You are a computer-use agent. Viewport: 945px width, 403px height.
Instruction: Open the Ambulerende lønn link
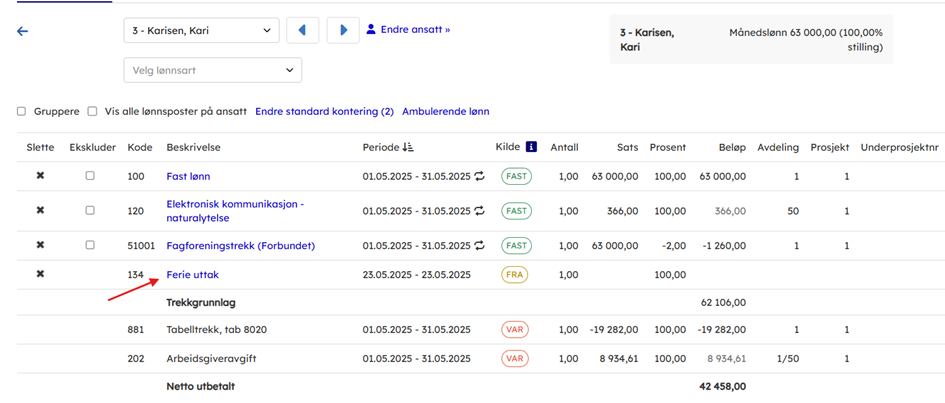pyautogui.click(x=445, y=112)
